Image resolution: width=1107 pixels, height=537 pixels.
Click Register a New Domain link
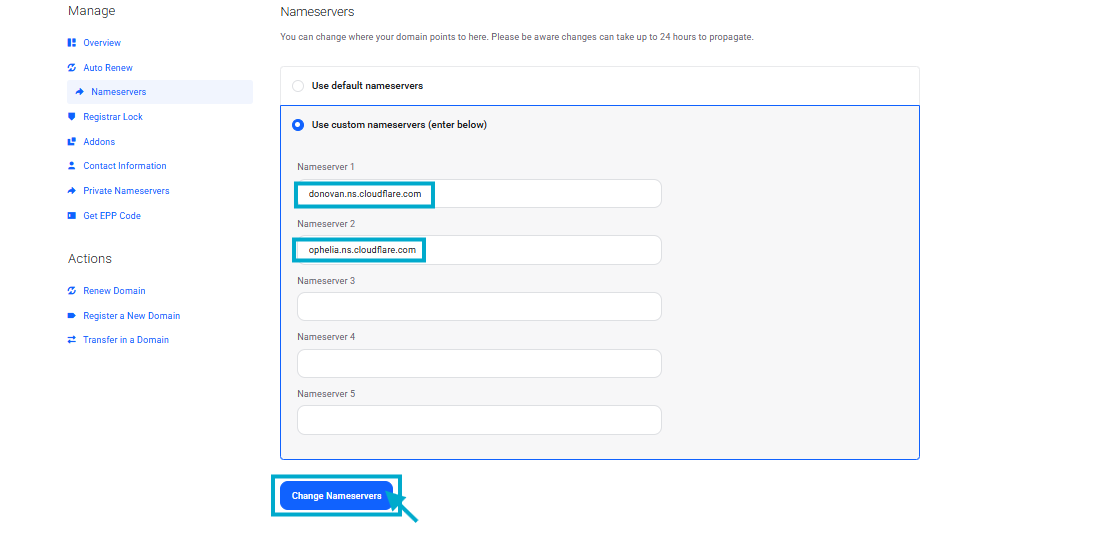[131, 316]
